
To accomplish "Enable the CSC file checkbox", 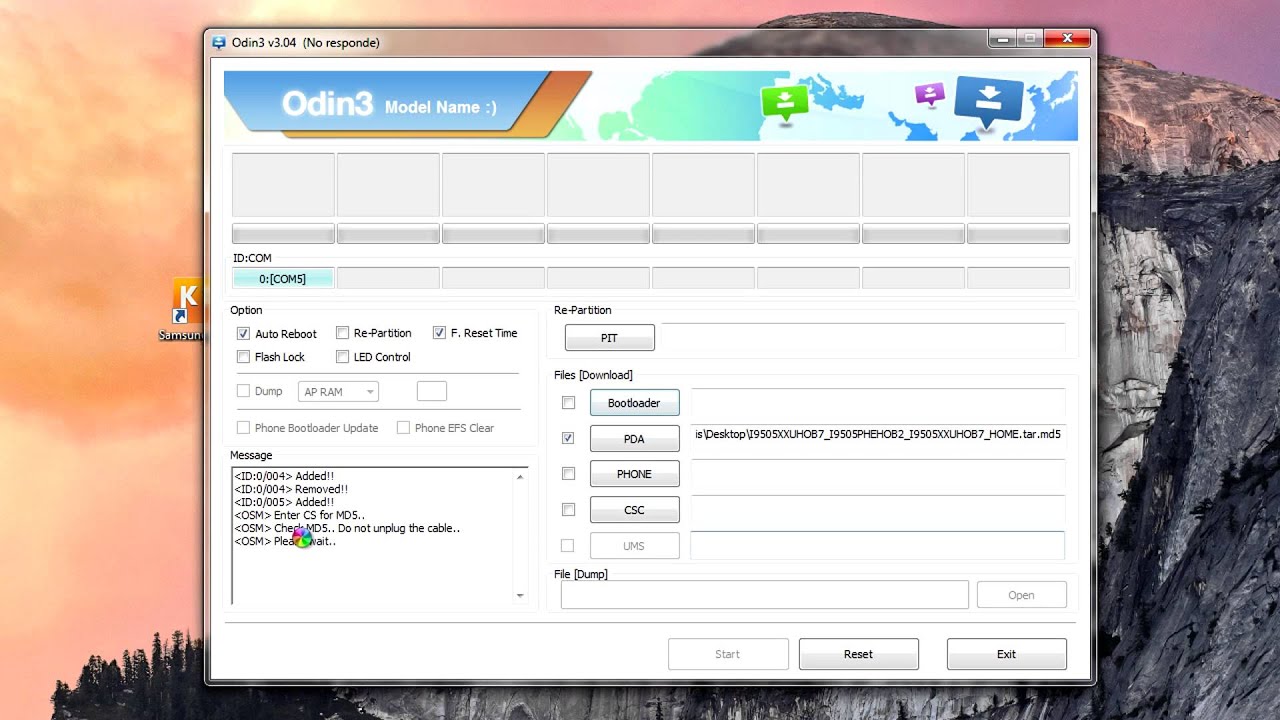I will pos(568,510).
